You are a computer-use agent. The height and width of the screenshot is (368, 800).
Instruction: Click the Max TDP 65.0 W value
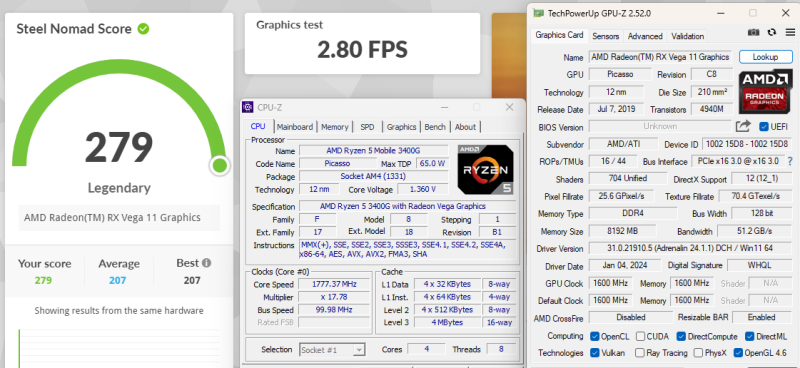433,164
